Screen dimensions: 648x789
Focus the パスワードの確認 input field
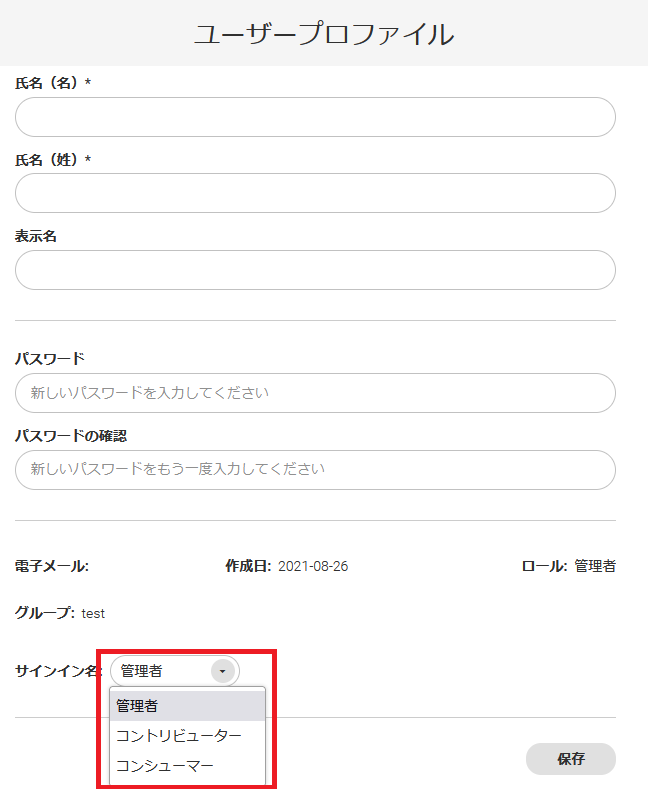[315, 469]
